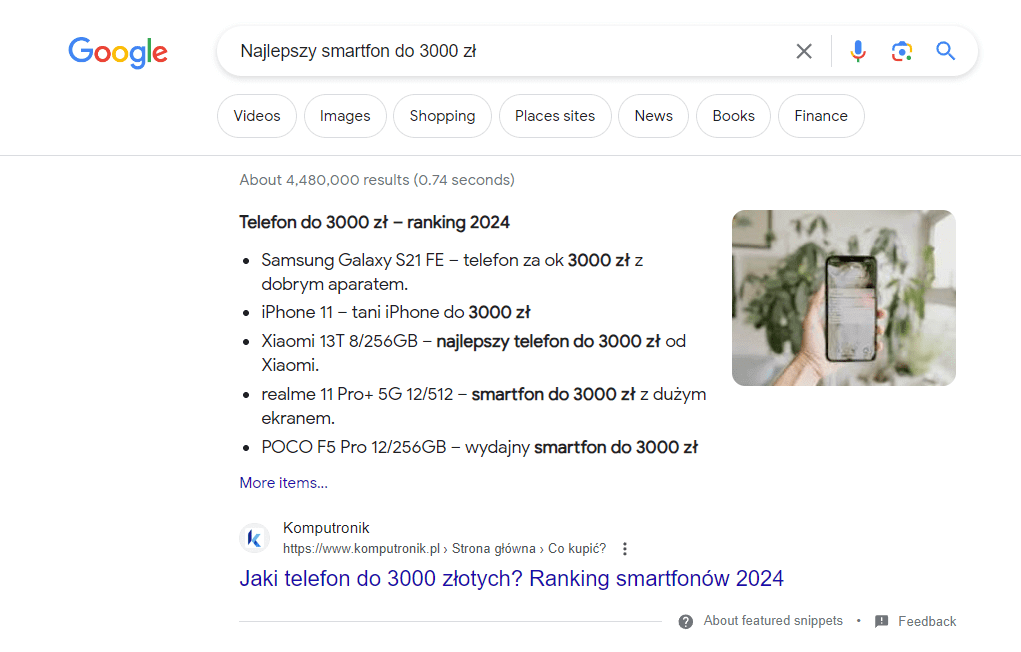Screen dimensions: 1021x652
Task: Open Google Lens image search
Action: coord(902,51)
